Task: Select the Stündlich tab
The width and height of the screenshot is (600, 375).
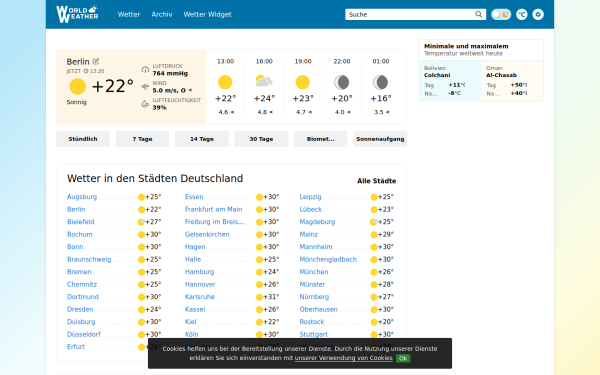Action: [x=83, y=139]
